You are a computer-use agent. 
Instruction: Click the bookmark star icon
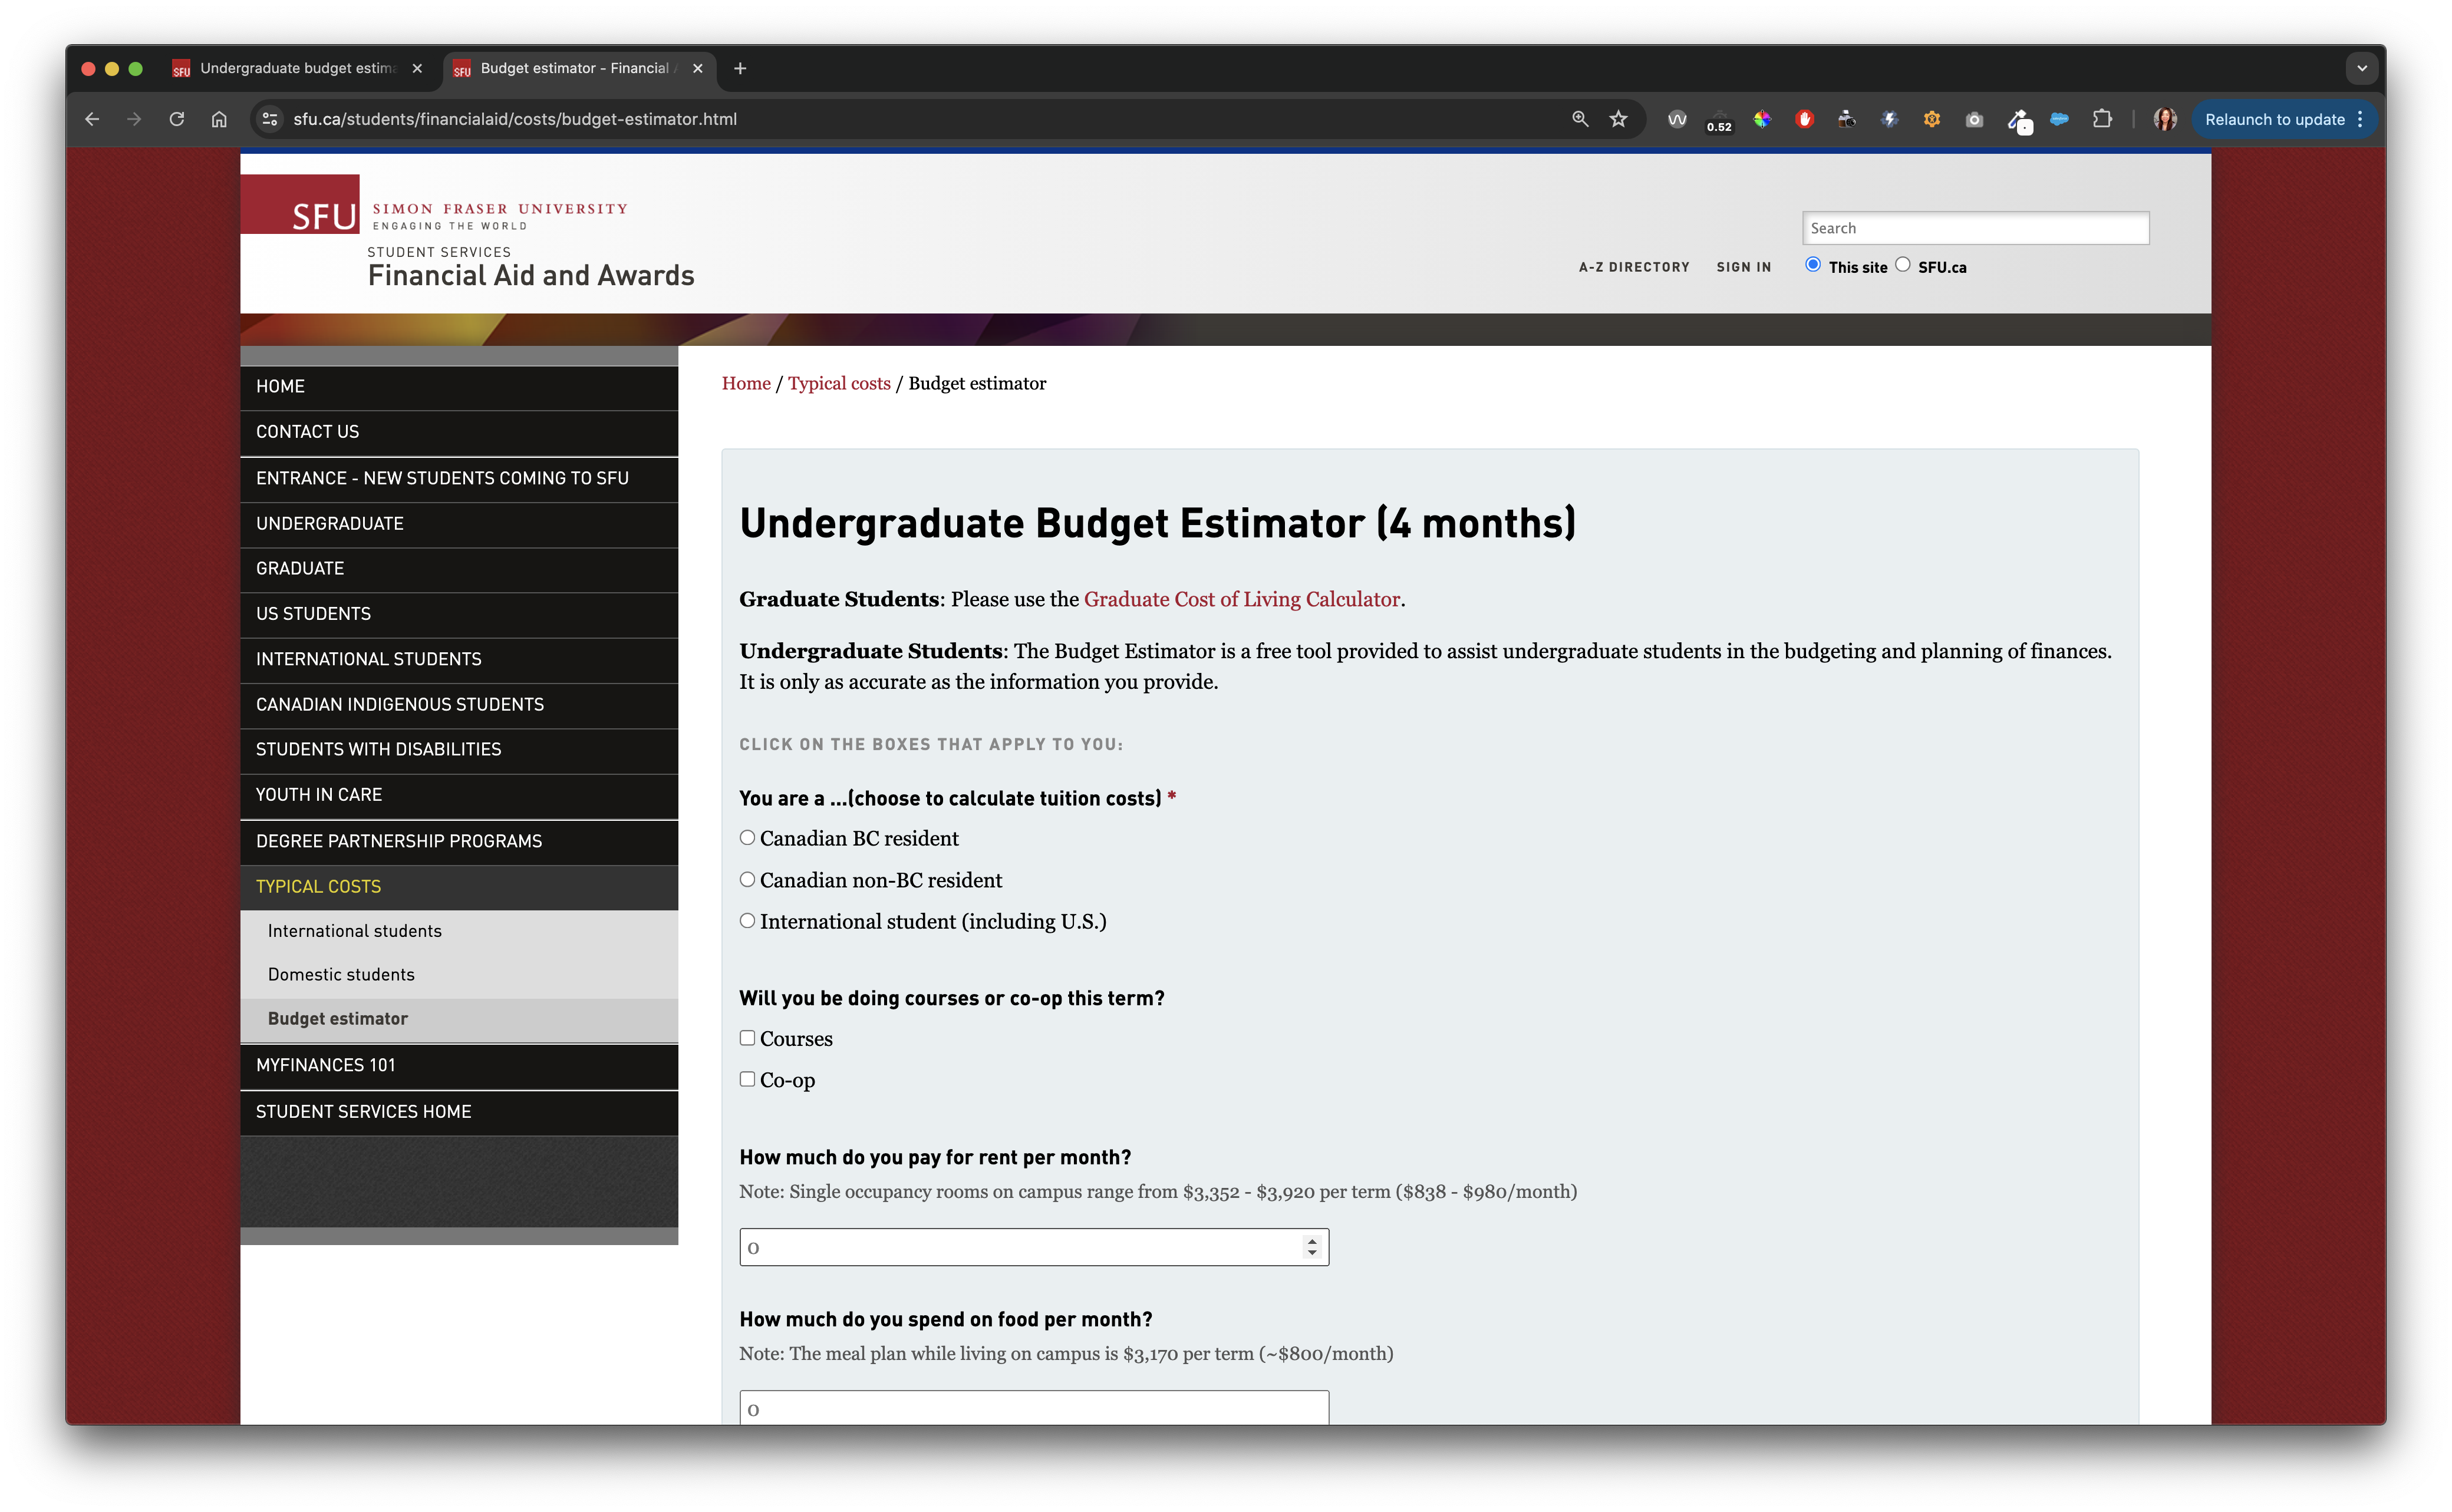coord(1618,119)
